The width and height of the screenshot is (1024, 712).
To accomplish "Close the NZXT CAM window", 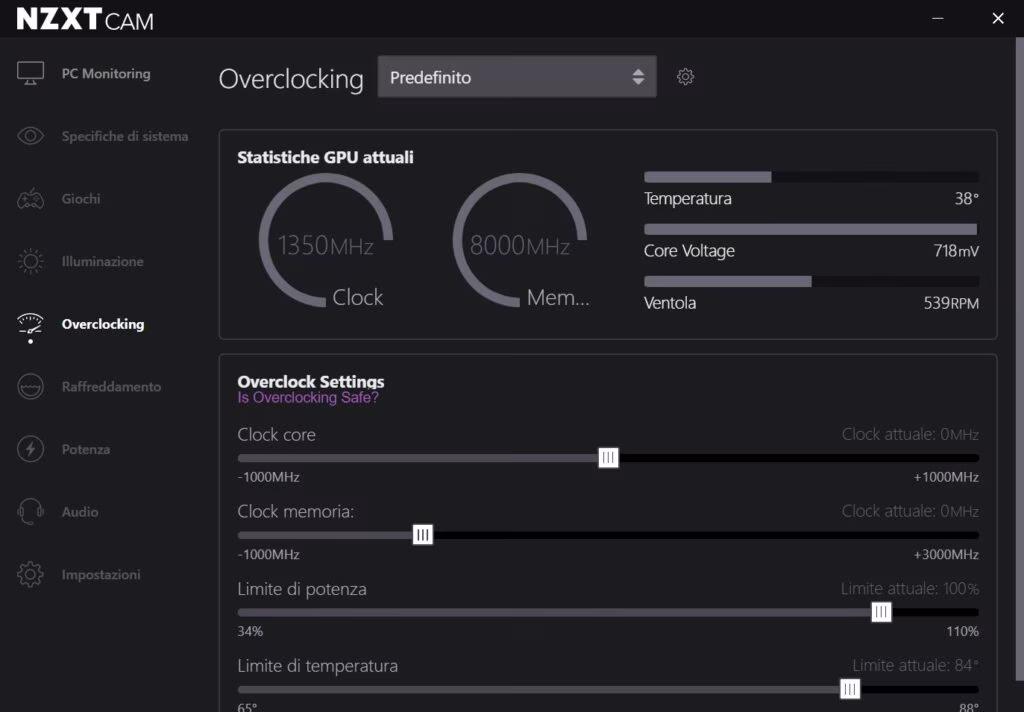I will click(x=998, y=18).
